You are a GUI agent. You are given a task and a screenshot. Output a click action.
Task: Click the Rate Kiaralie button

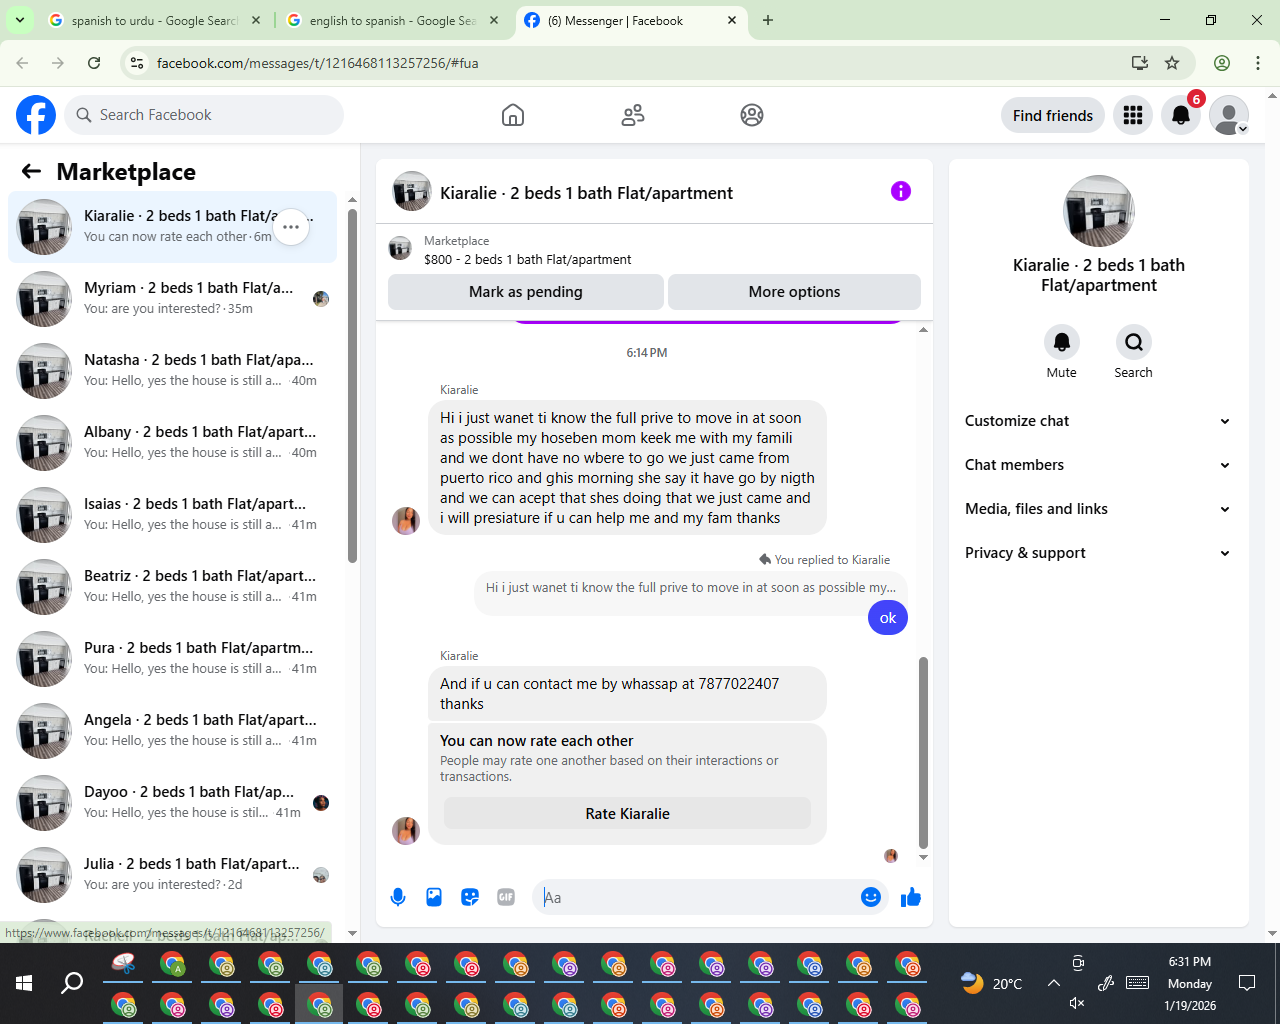(x=627, y=813)
